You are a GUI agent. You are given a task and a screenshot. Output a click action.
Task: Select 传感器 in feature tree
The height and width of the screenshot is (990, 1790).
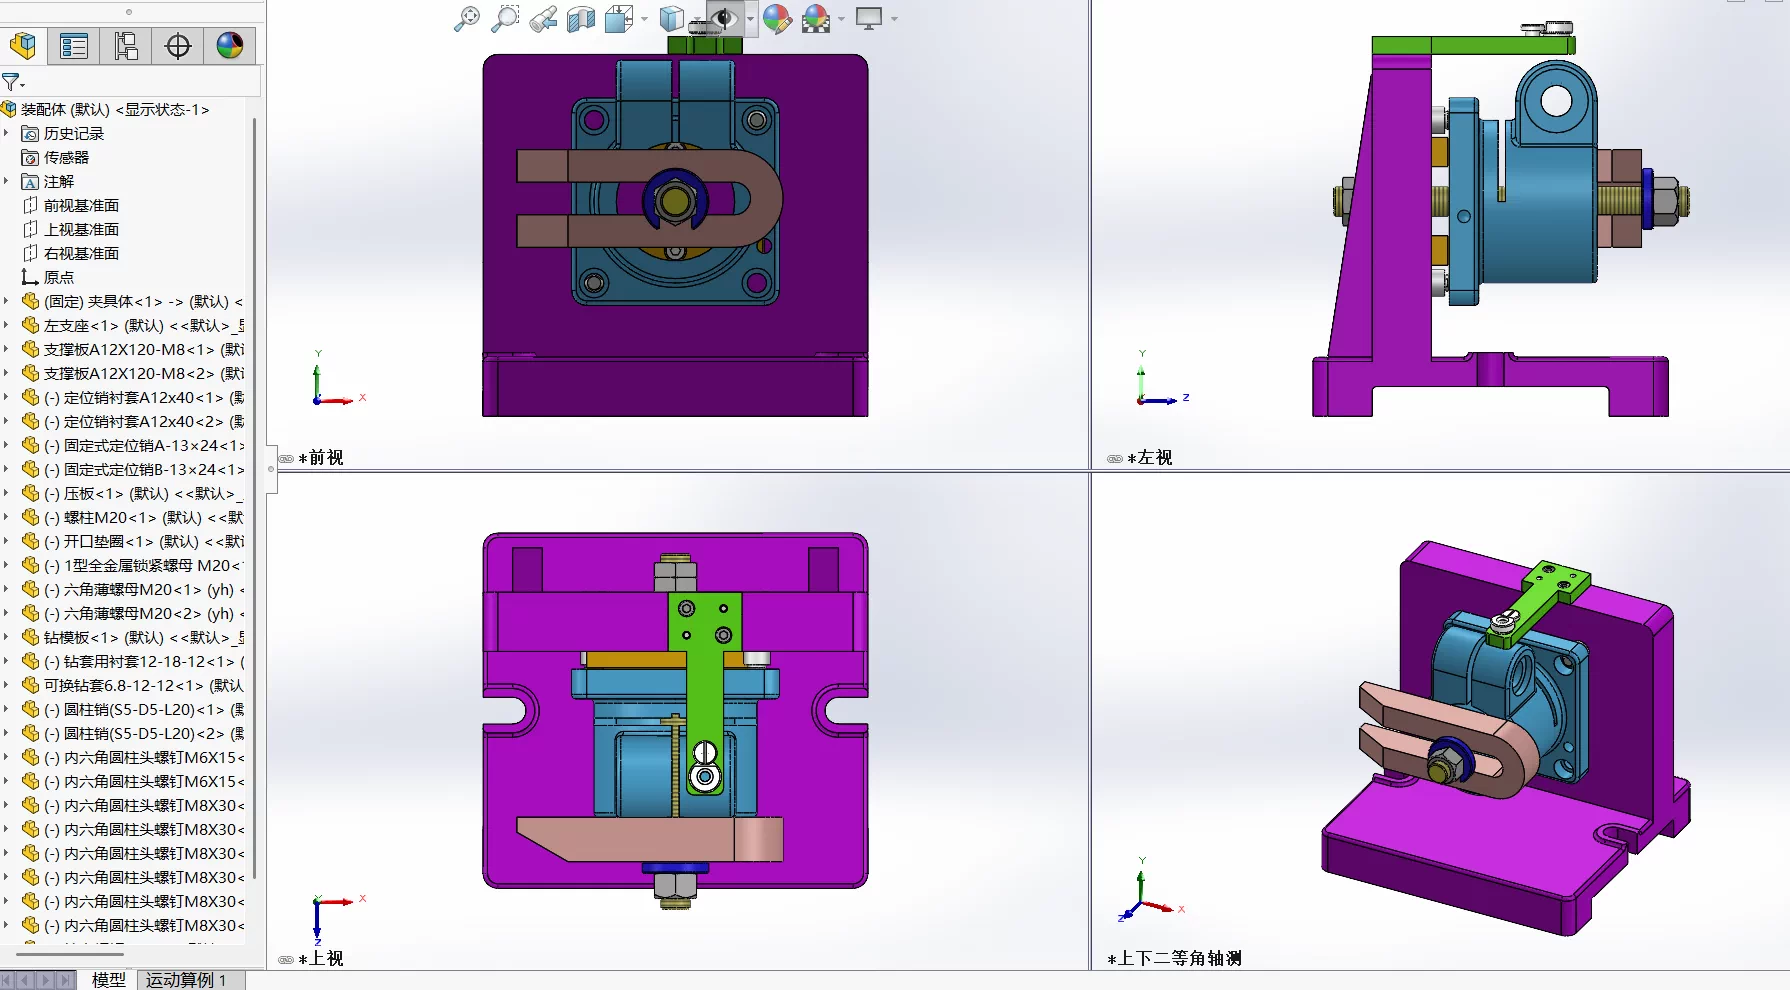56,157
